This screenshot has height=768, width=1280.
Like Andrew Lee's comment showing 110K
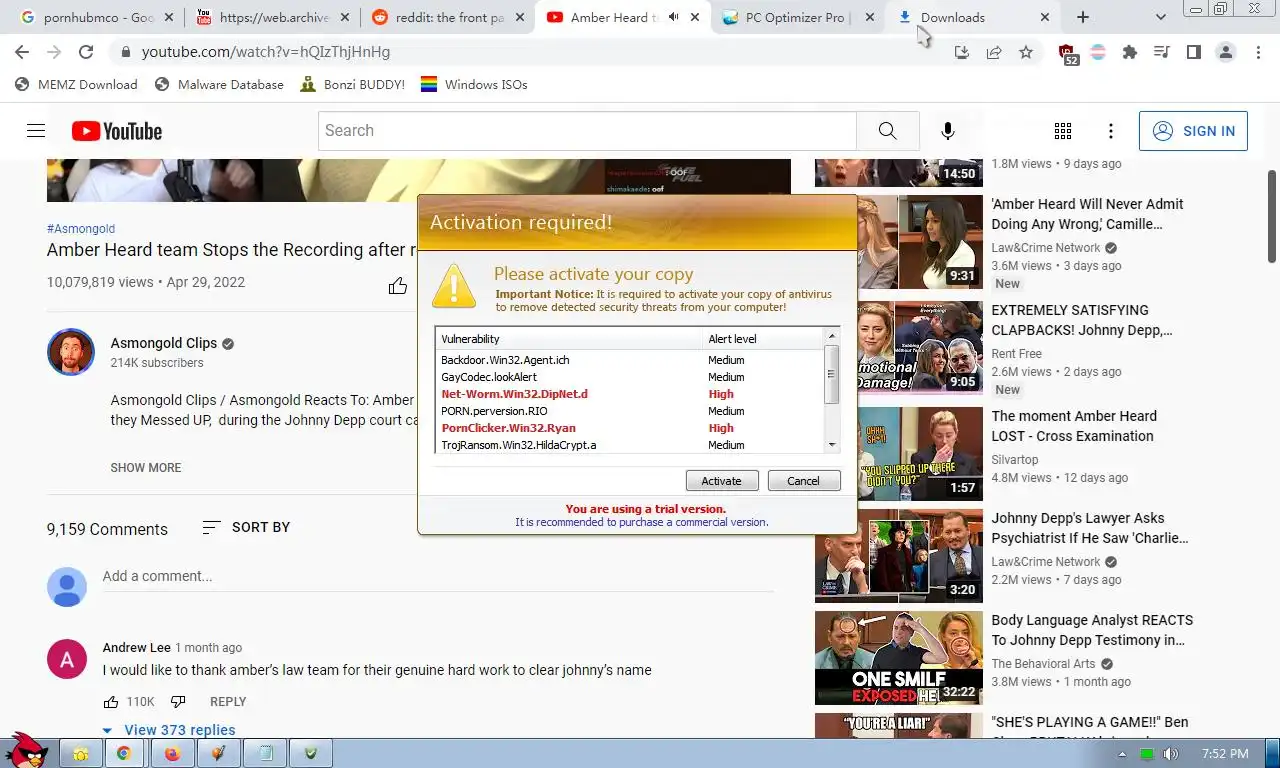[111, 702]
